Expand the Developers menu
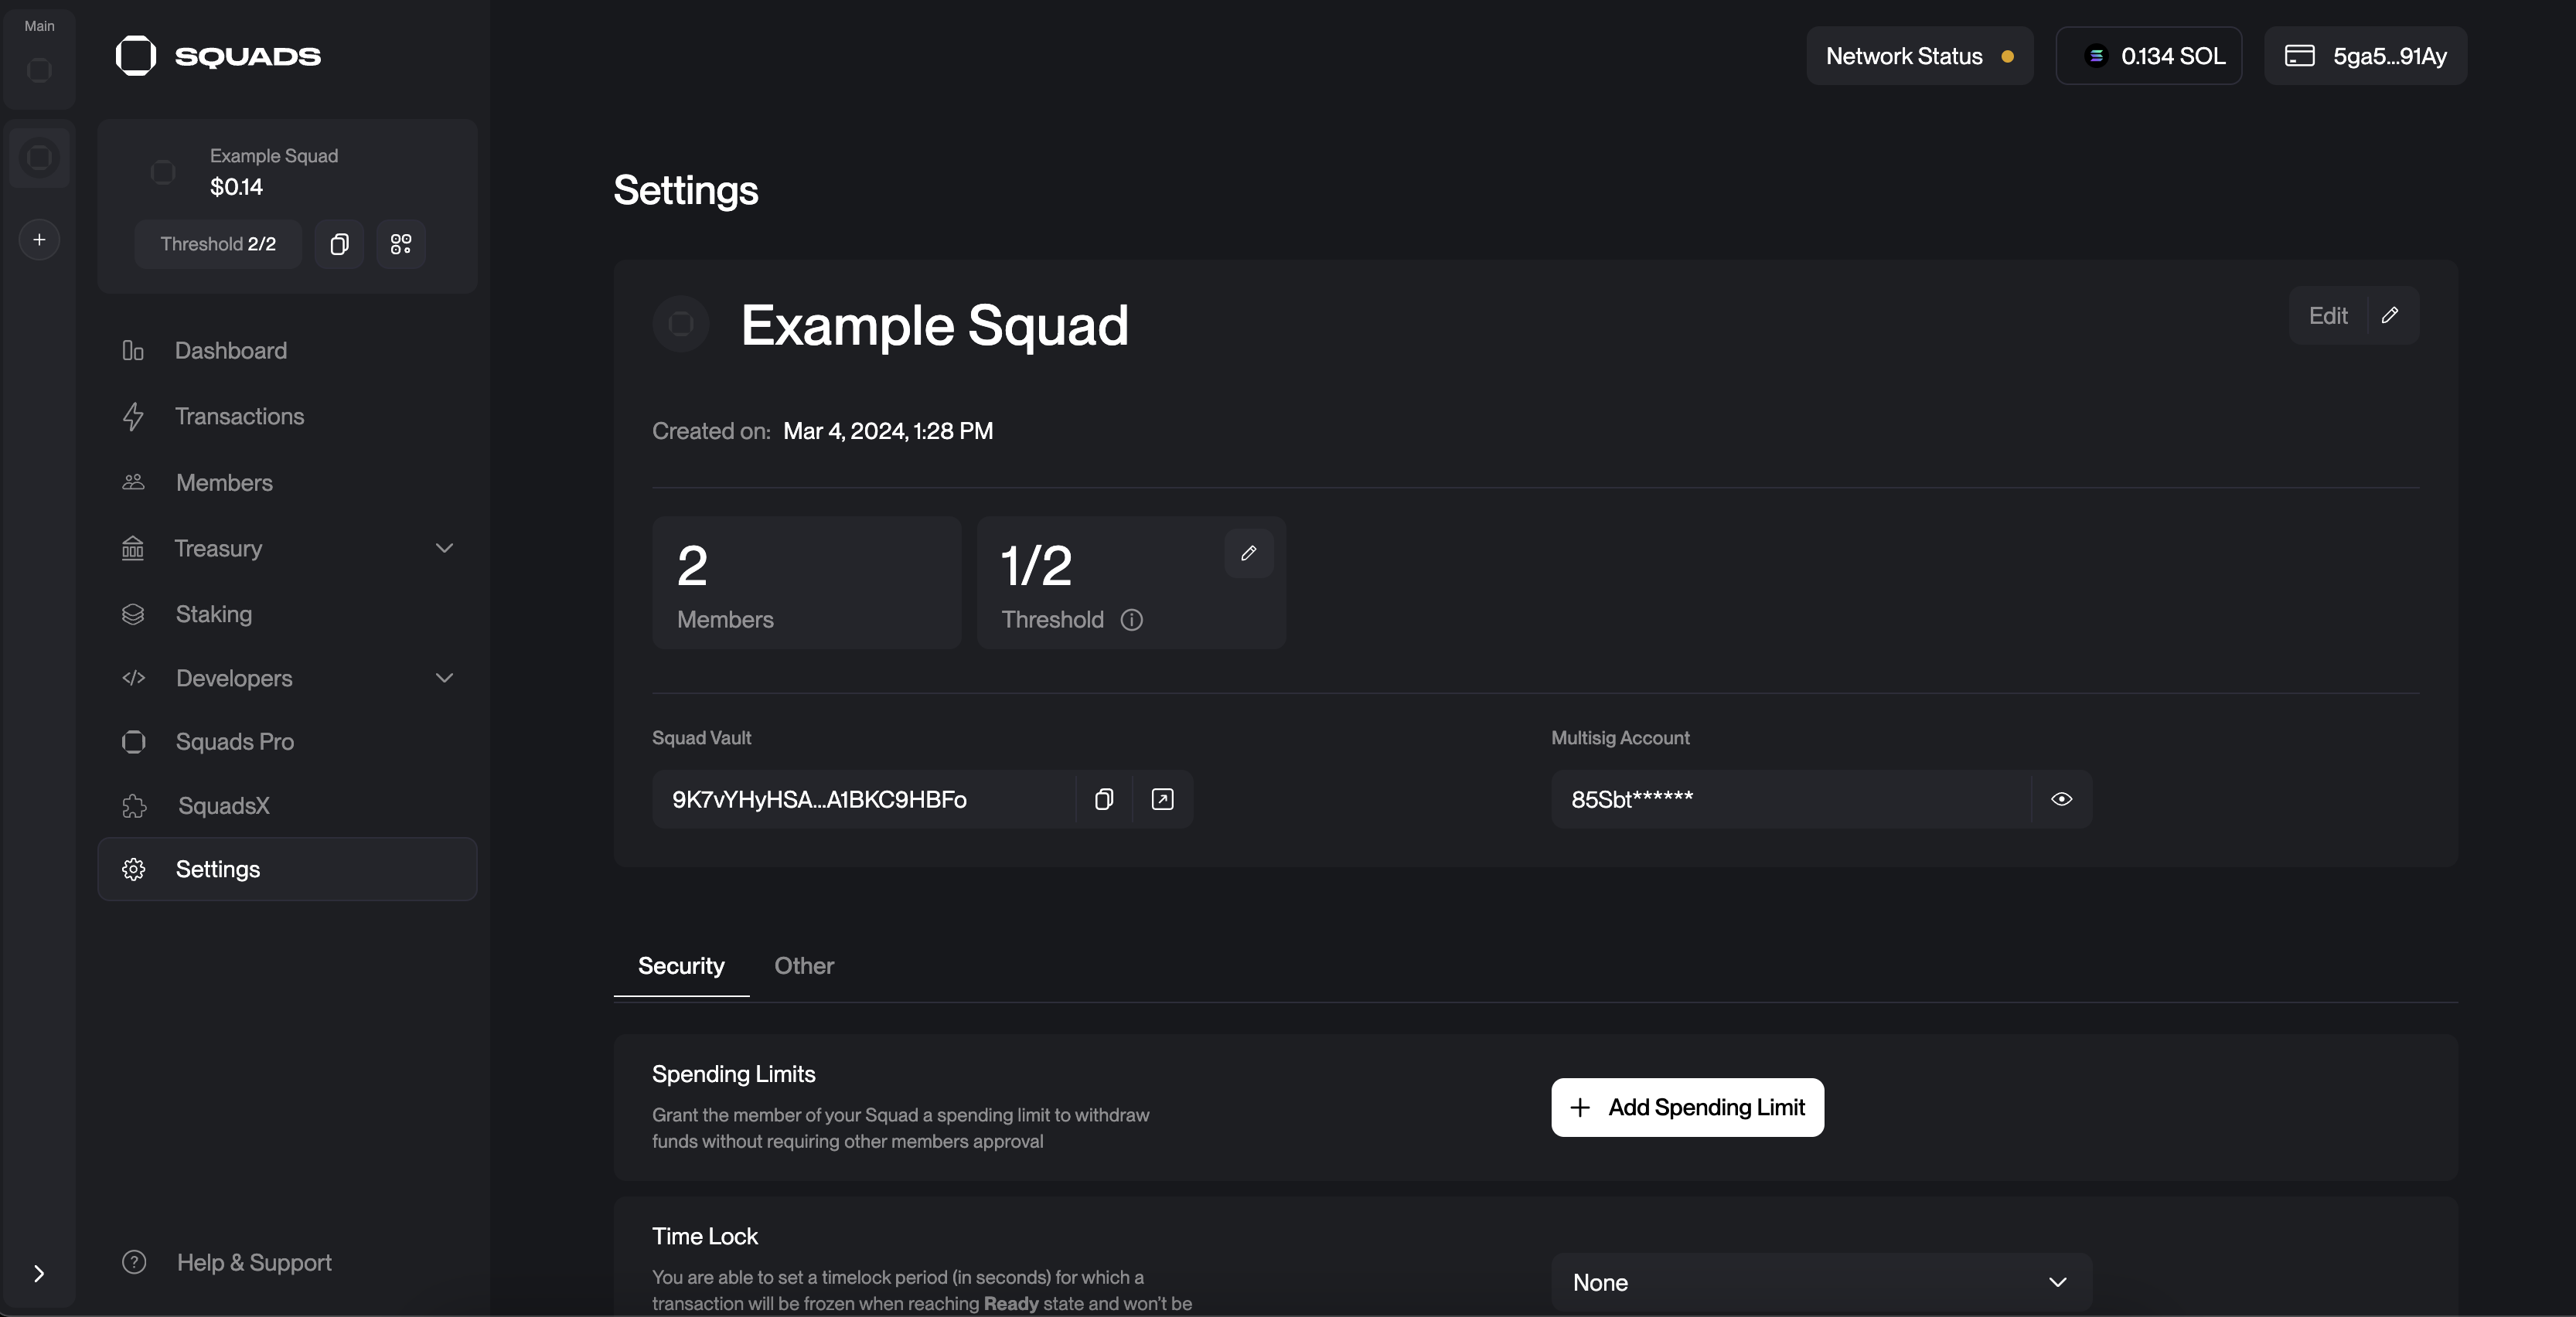The width and height of the screenshot is (2576, 1317). click(x=444, y=678)
